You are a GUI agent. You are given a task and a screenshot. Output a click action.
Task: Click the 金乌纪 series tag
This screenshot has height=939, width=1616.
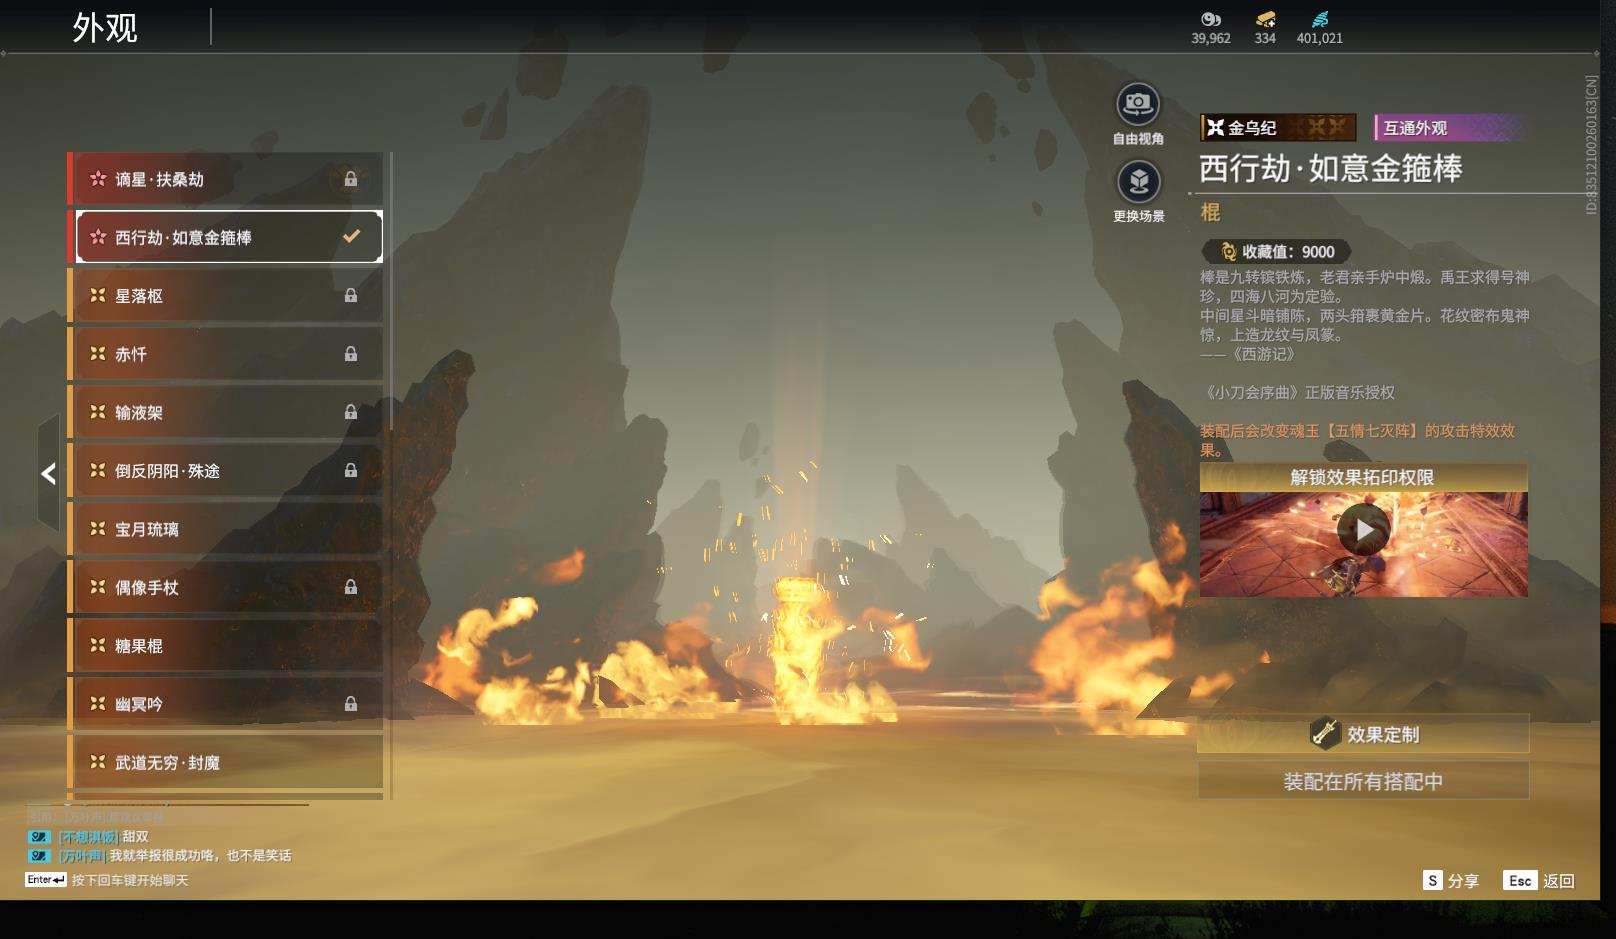pyautogui.click(x=1278, y=127)
